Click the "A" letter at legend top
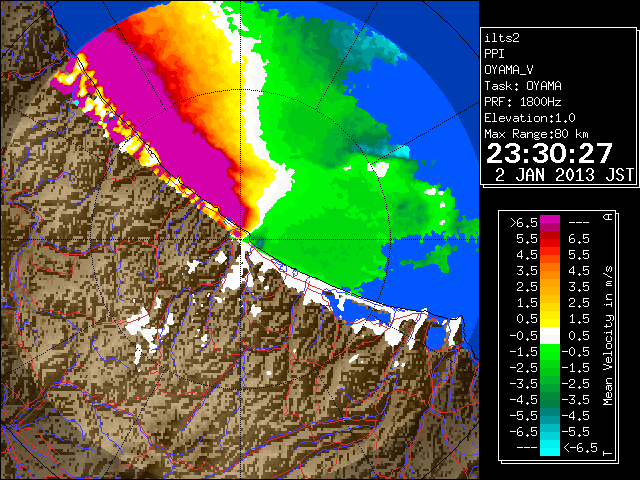 608,217
